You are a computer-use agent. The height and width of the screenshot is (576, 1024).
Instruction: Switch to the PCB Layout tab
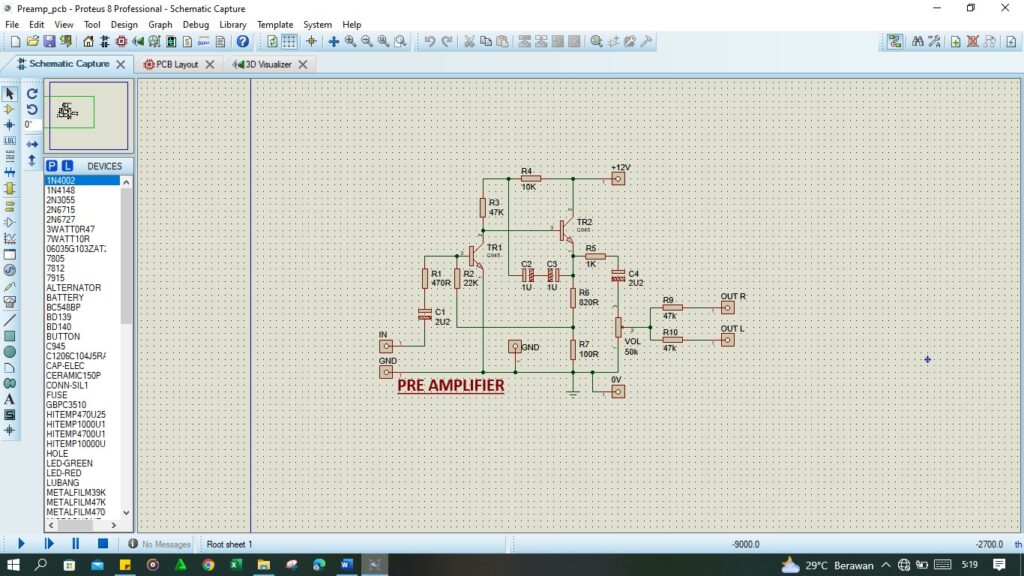click(x=177, y=64)
